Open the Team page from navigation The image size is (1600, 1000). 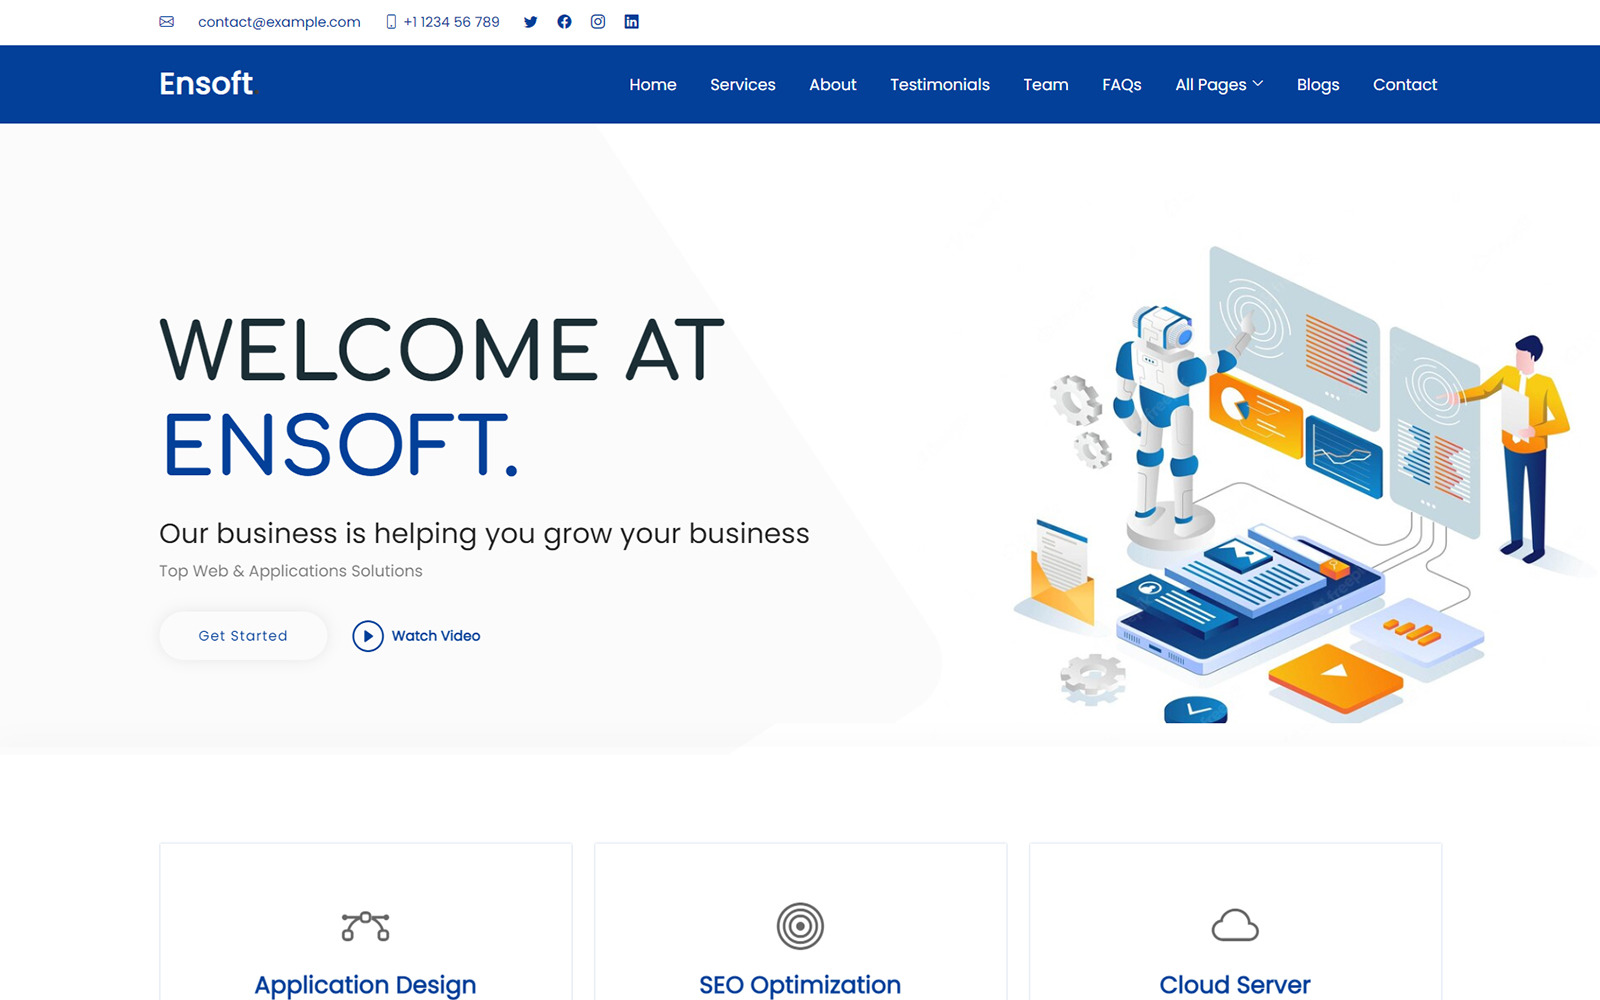pyautogui.click(x=1045, y=84)
